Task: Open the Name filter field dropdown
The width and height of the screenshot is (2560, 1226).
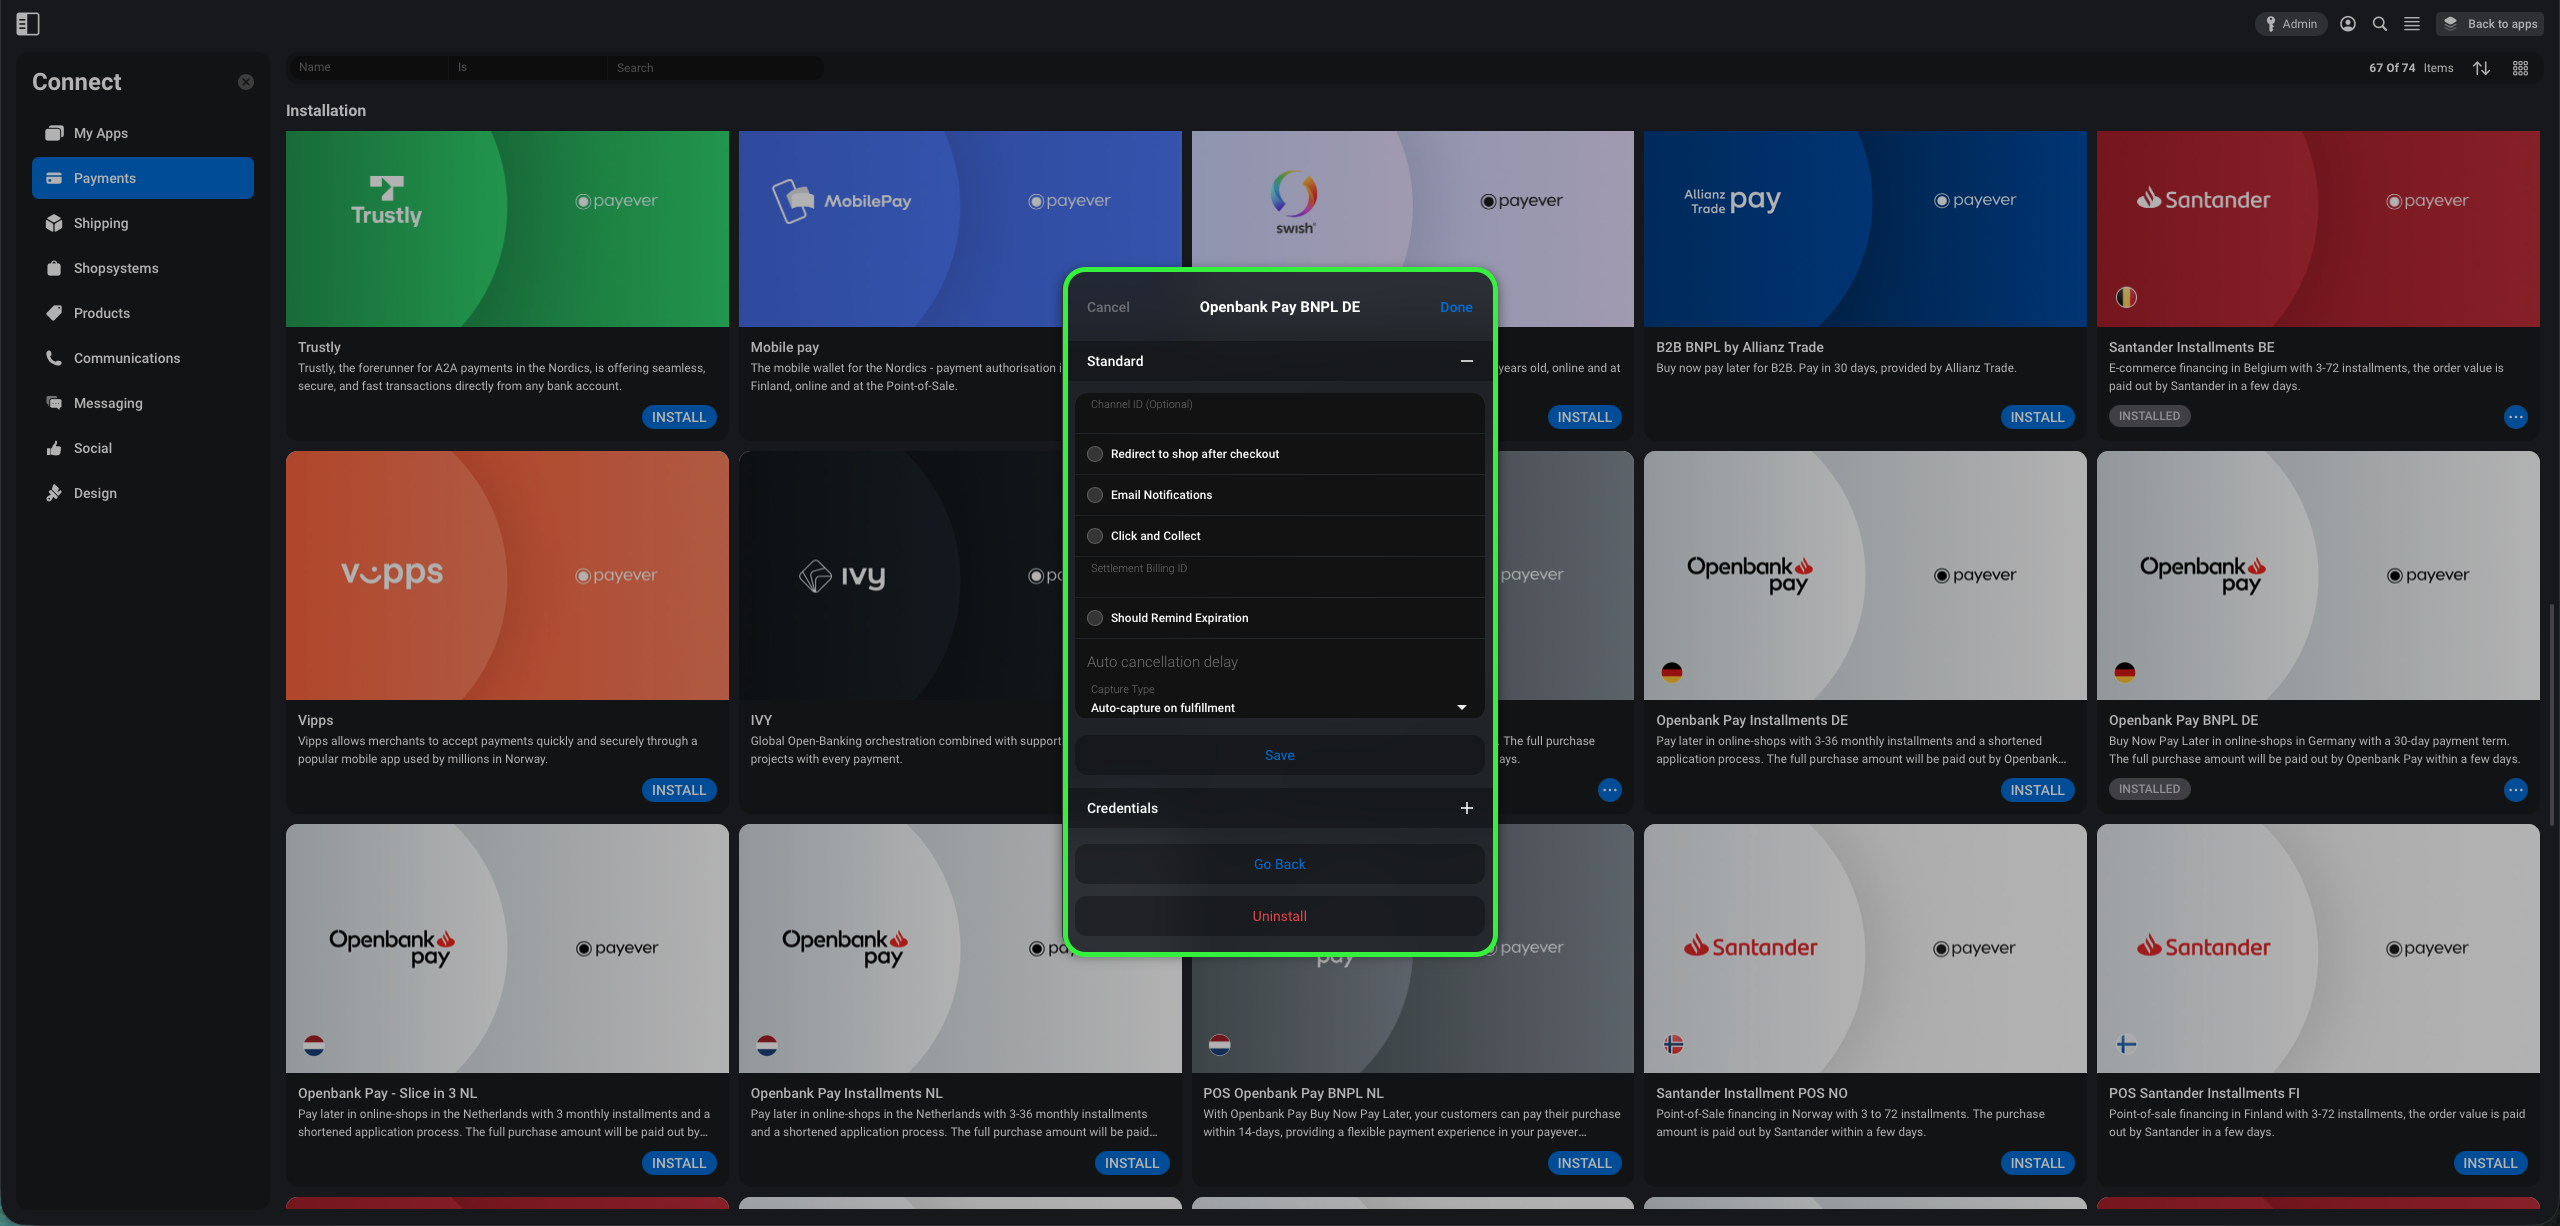Action: click(368, 67)
